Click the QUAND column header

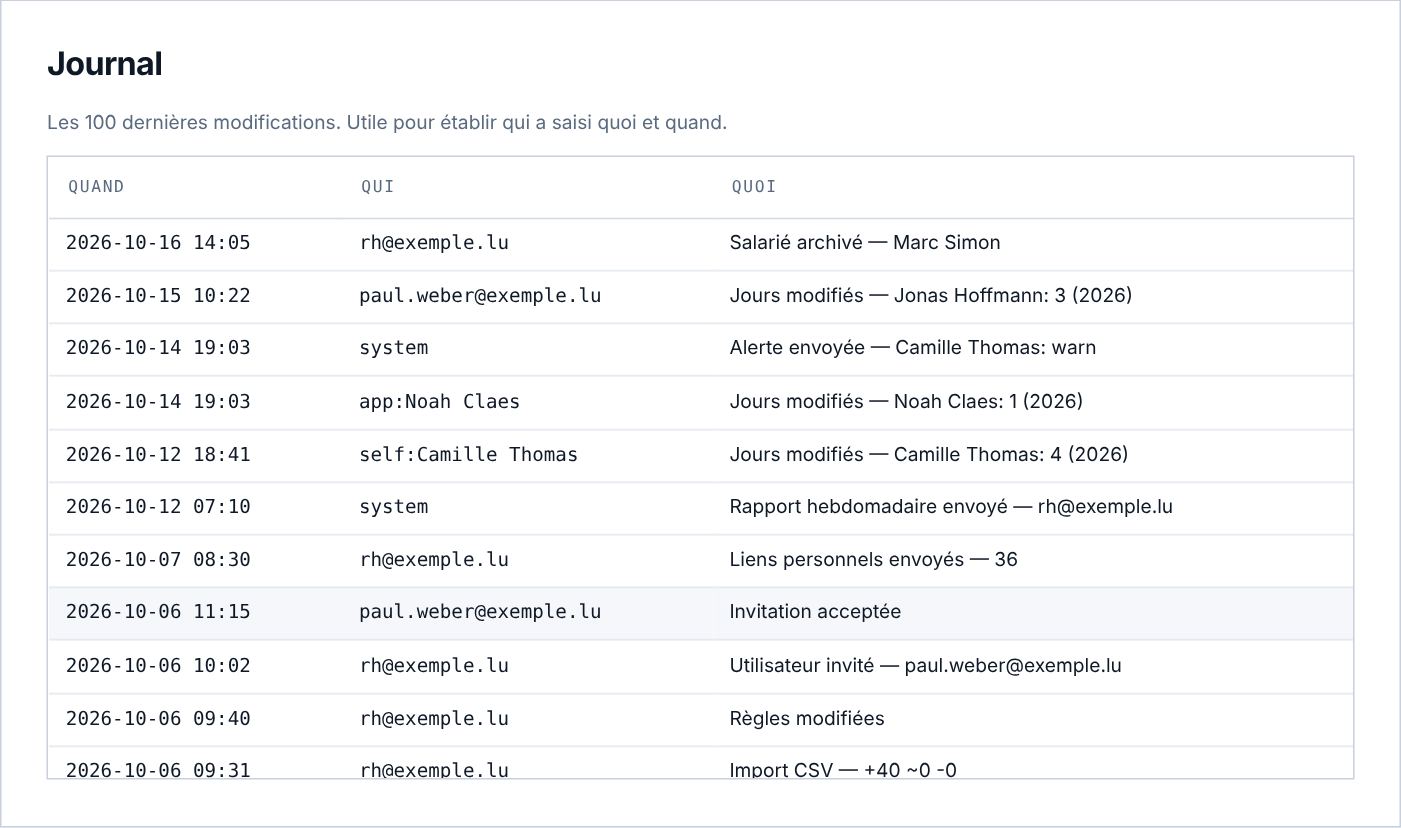coord(96,187)
